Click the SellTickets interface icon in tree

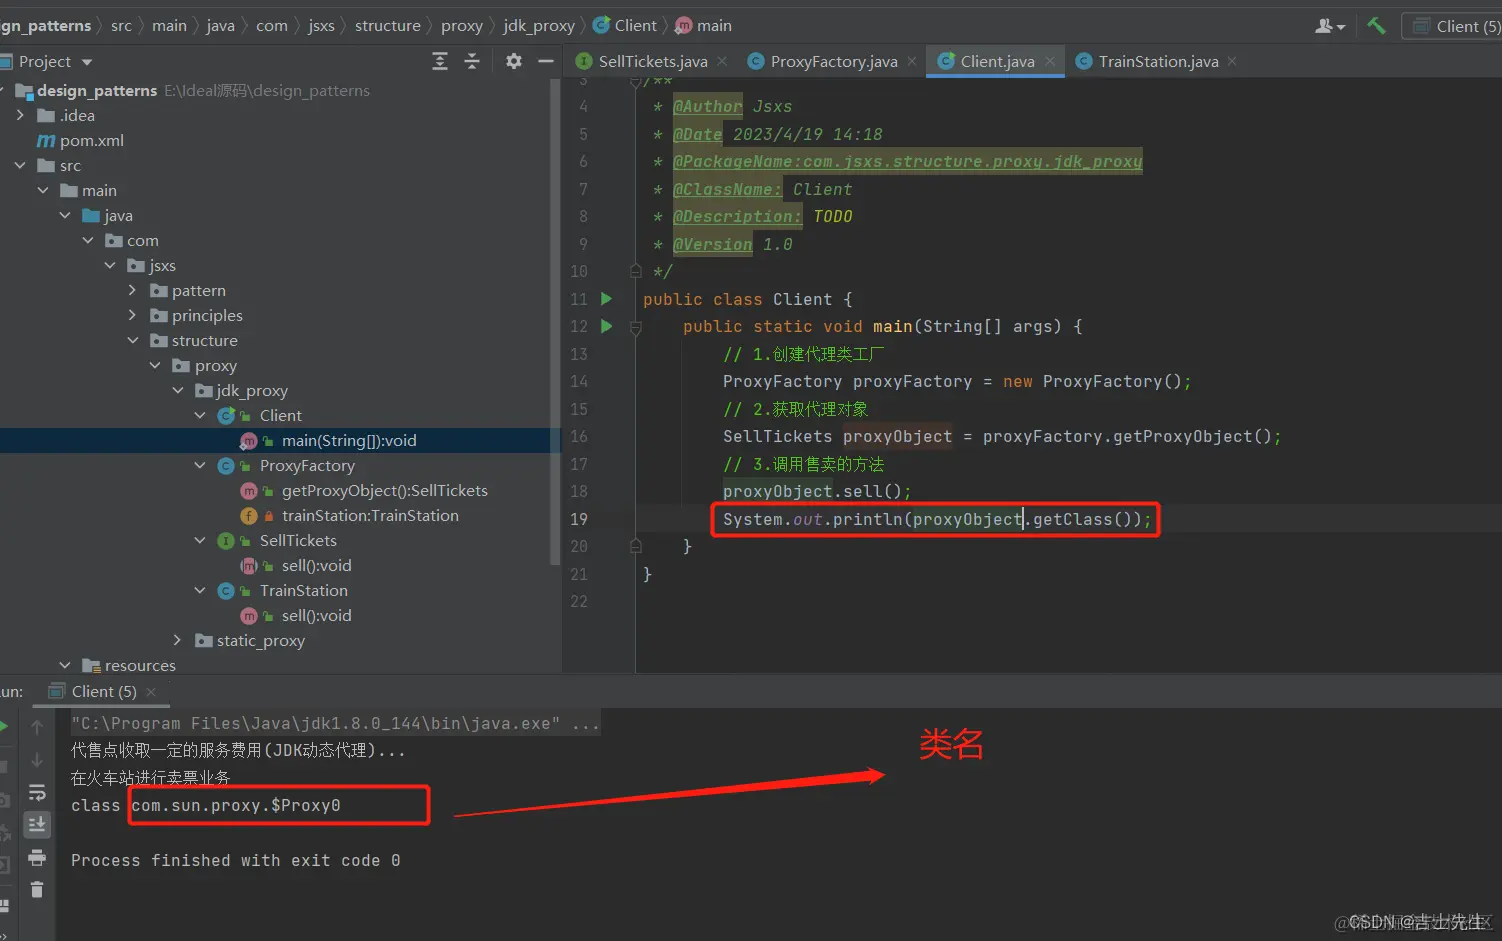click(226, 541)
